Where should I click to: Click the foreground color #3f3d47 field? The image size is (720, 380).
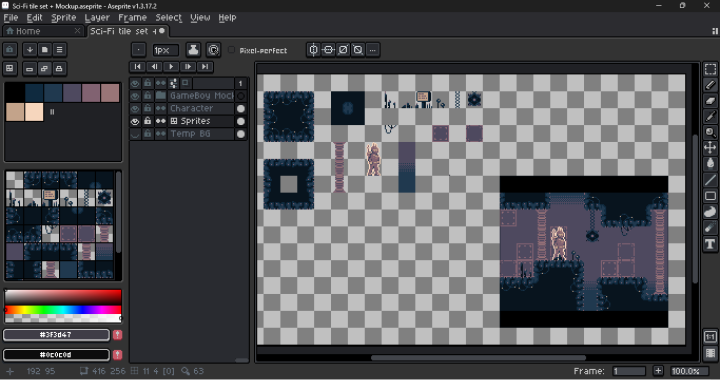[x=56, y=335]
